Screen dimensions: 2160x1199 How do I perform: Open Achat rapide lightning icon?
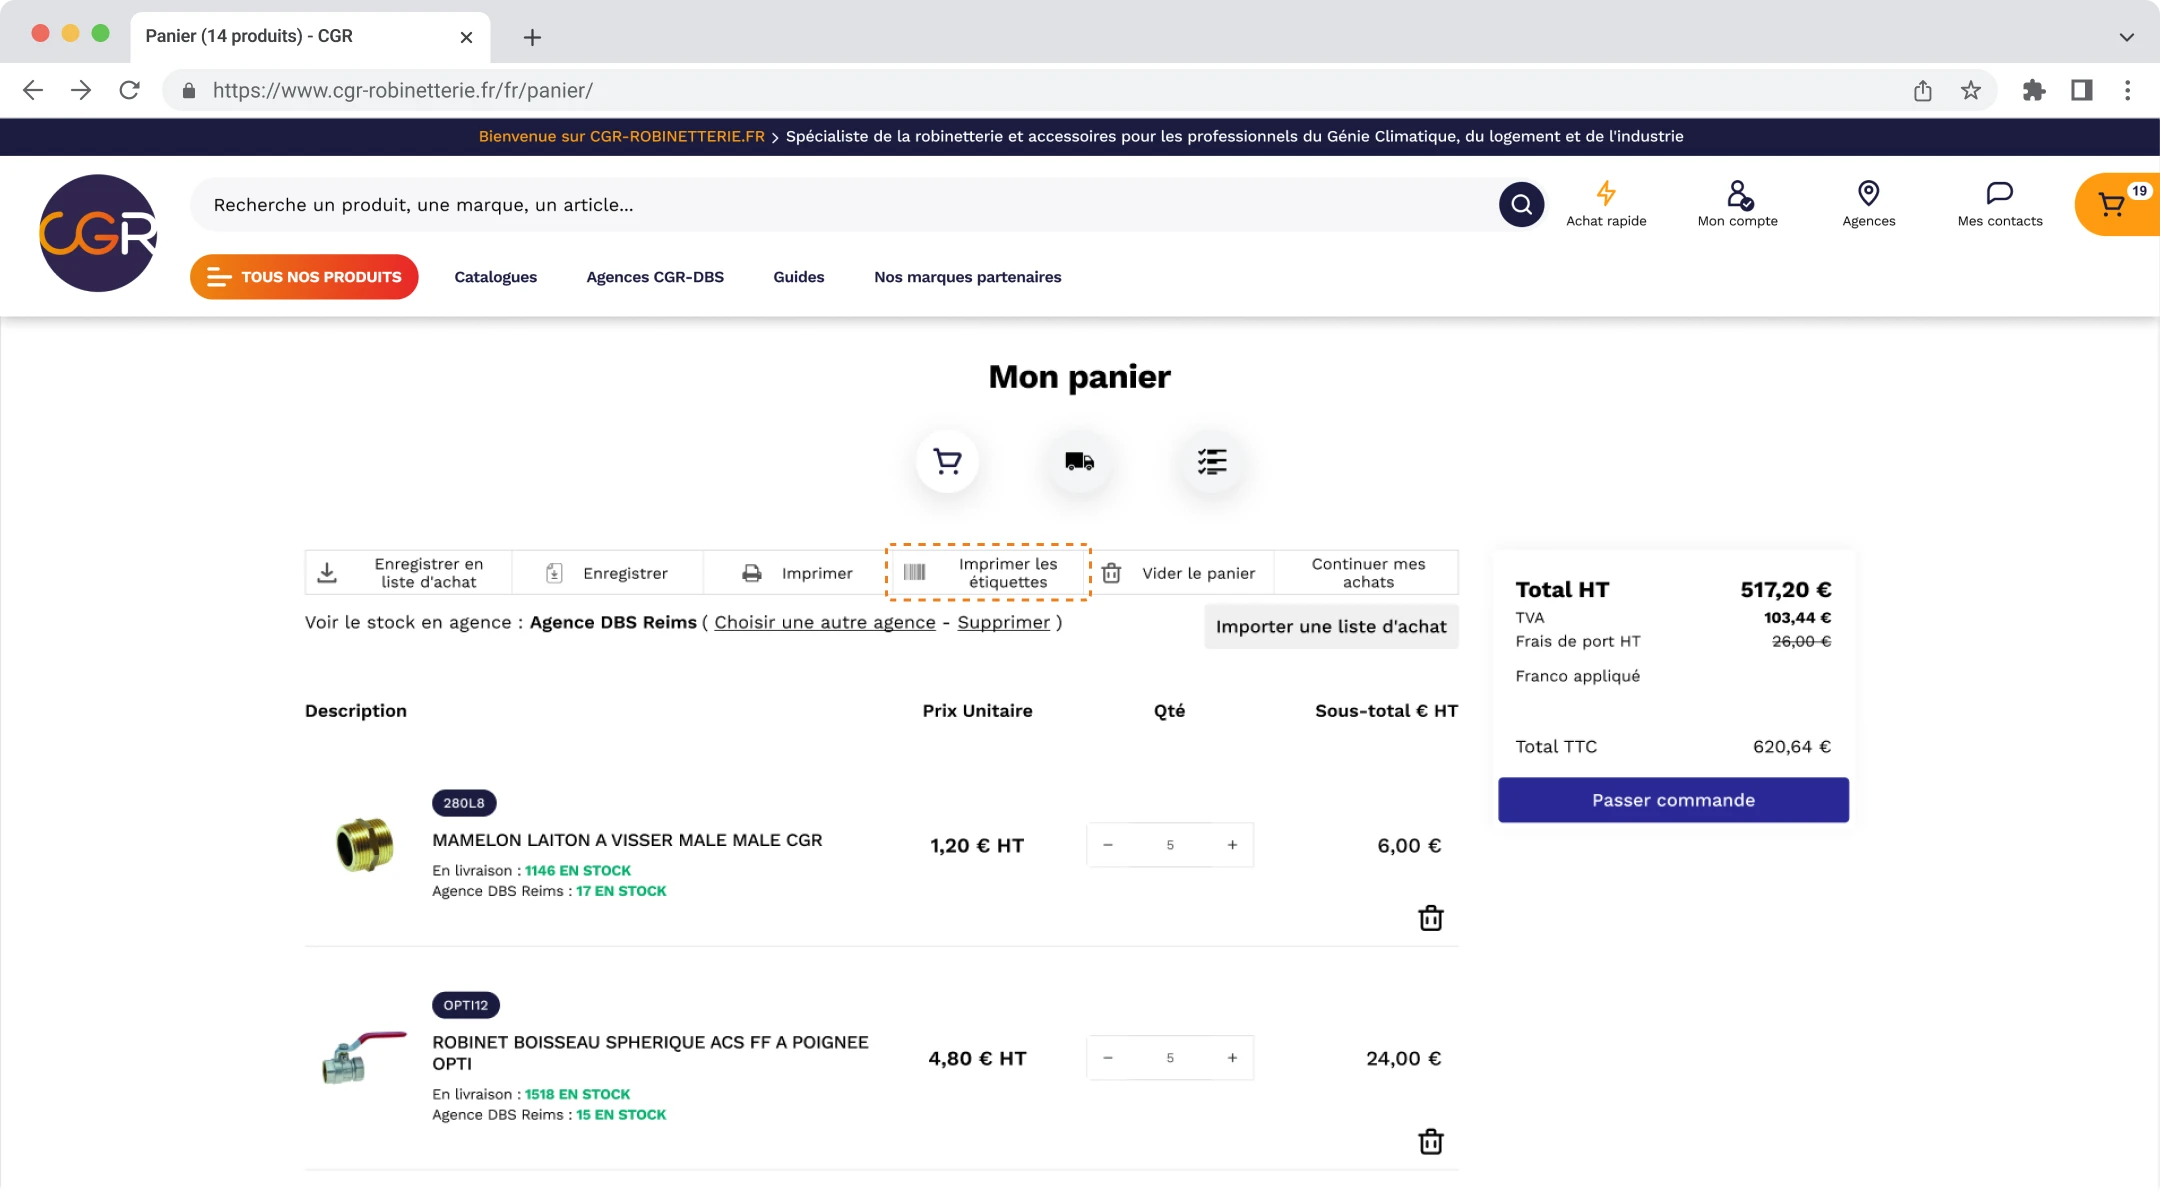coord(1606,193)
